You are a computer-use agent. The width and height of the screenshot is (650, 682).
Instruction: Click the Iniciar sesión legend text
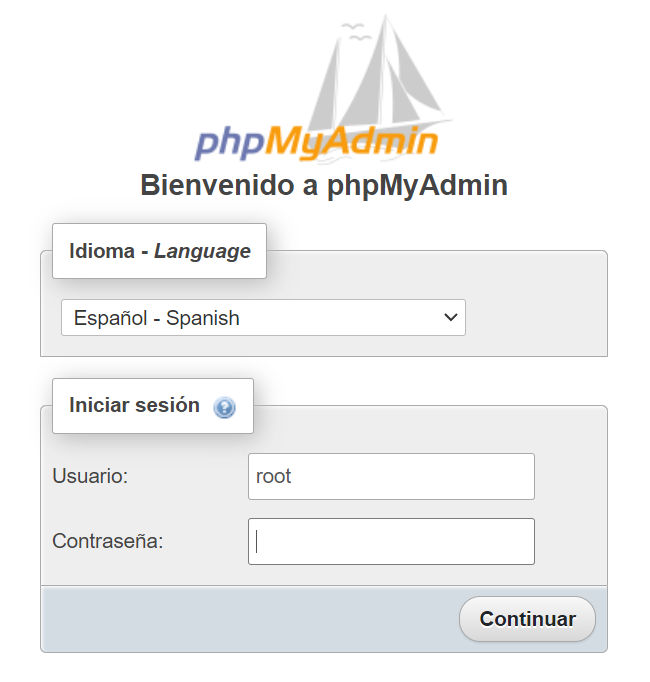pyautogui.click(x=134, y=405)
